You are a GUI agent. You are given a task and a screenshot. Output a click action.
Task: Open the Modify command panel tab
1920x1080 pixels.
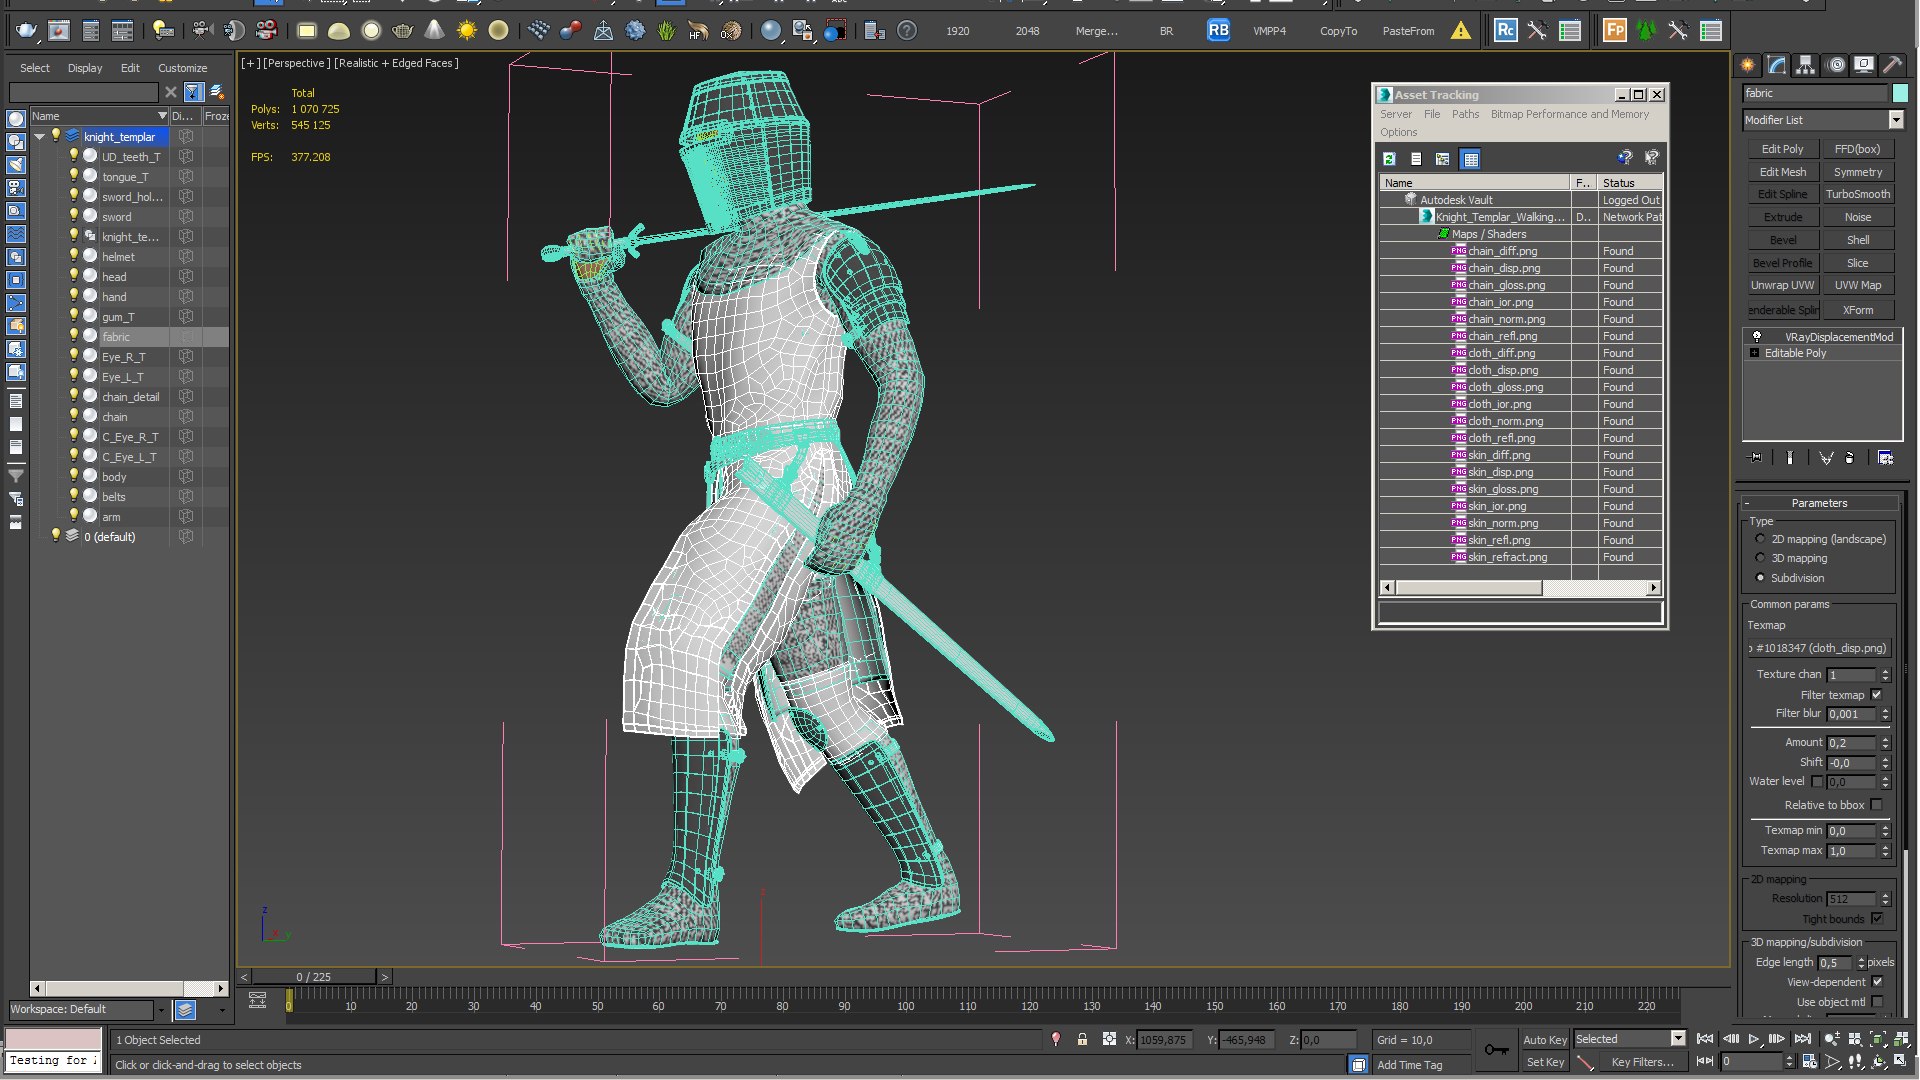(1777, 65)
